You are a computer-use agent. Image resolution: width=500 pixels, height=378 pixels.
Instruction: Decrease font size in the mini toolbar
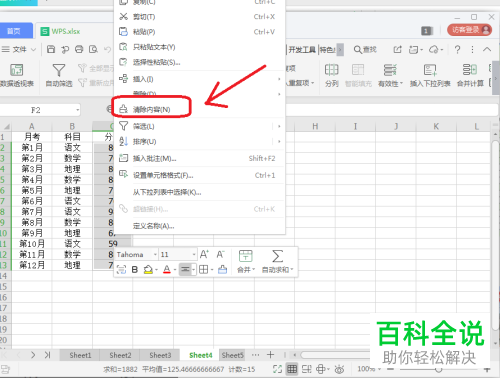220,255
